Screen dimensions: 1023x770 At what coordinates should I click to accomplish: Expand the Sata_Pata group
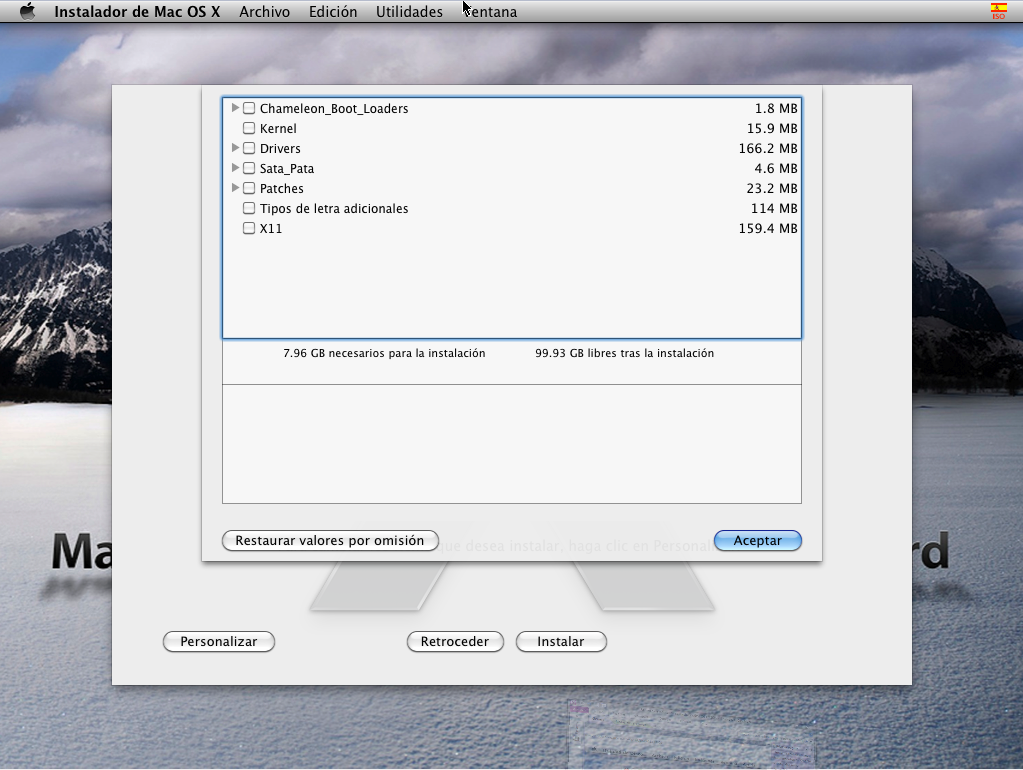click(x=235, y=168)
